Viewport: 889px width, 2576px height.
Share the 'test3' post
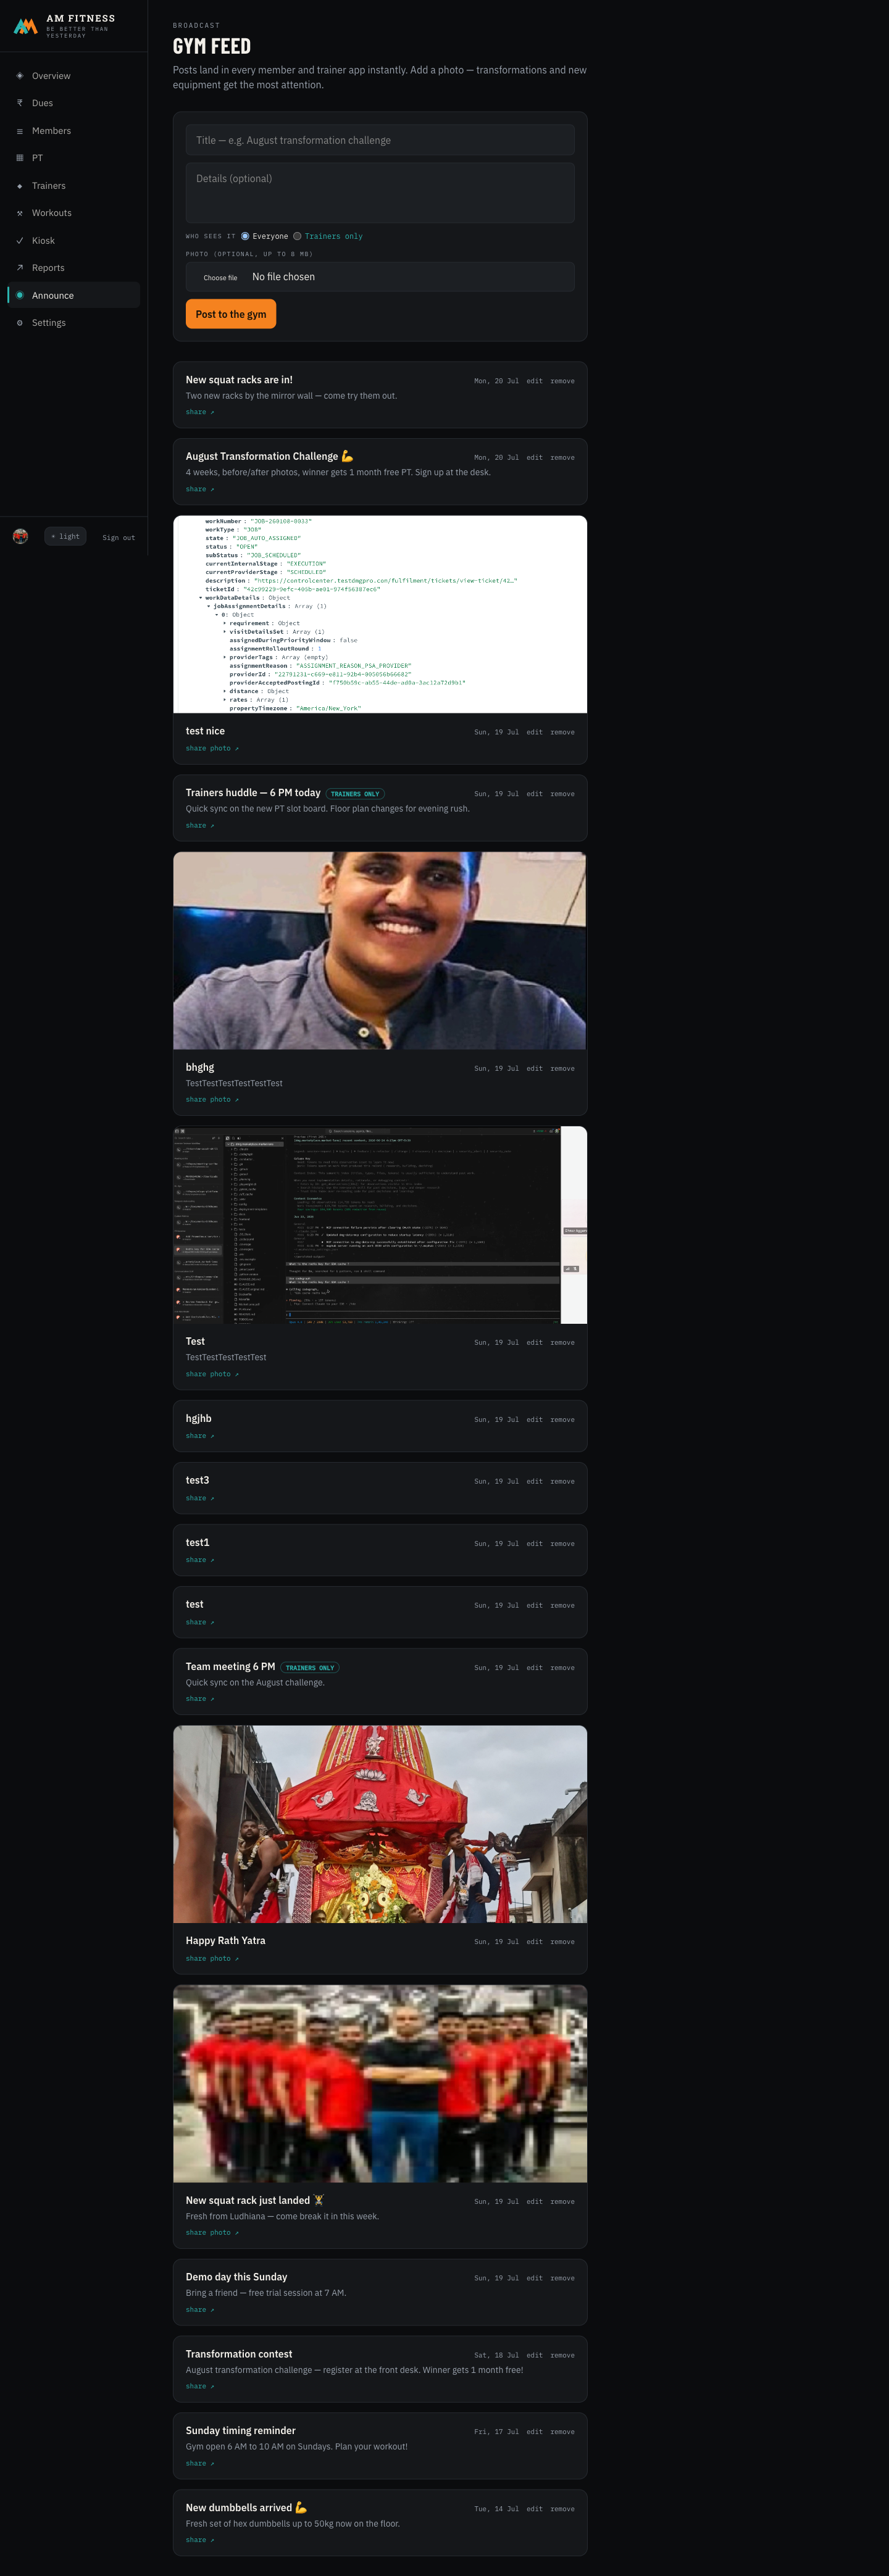[200, 1498]
